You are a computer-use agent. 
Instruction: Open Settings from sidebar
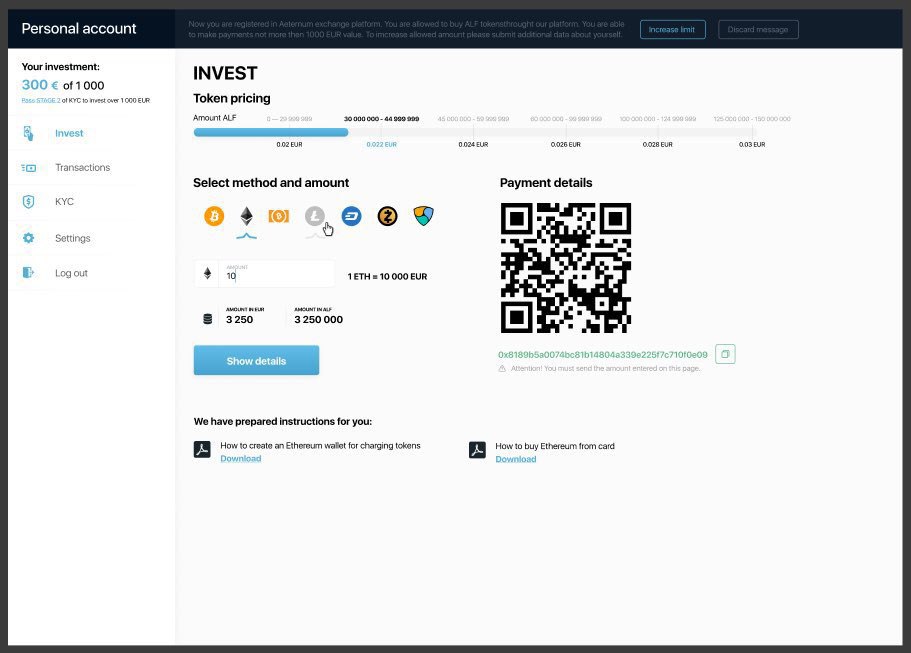(x=73, y=238)
